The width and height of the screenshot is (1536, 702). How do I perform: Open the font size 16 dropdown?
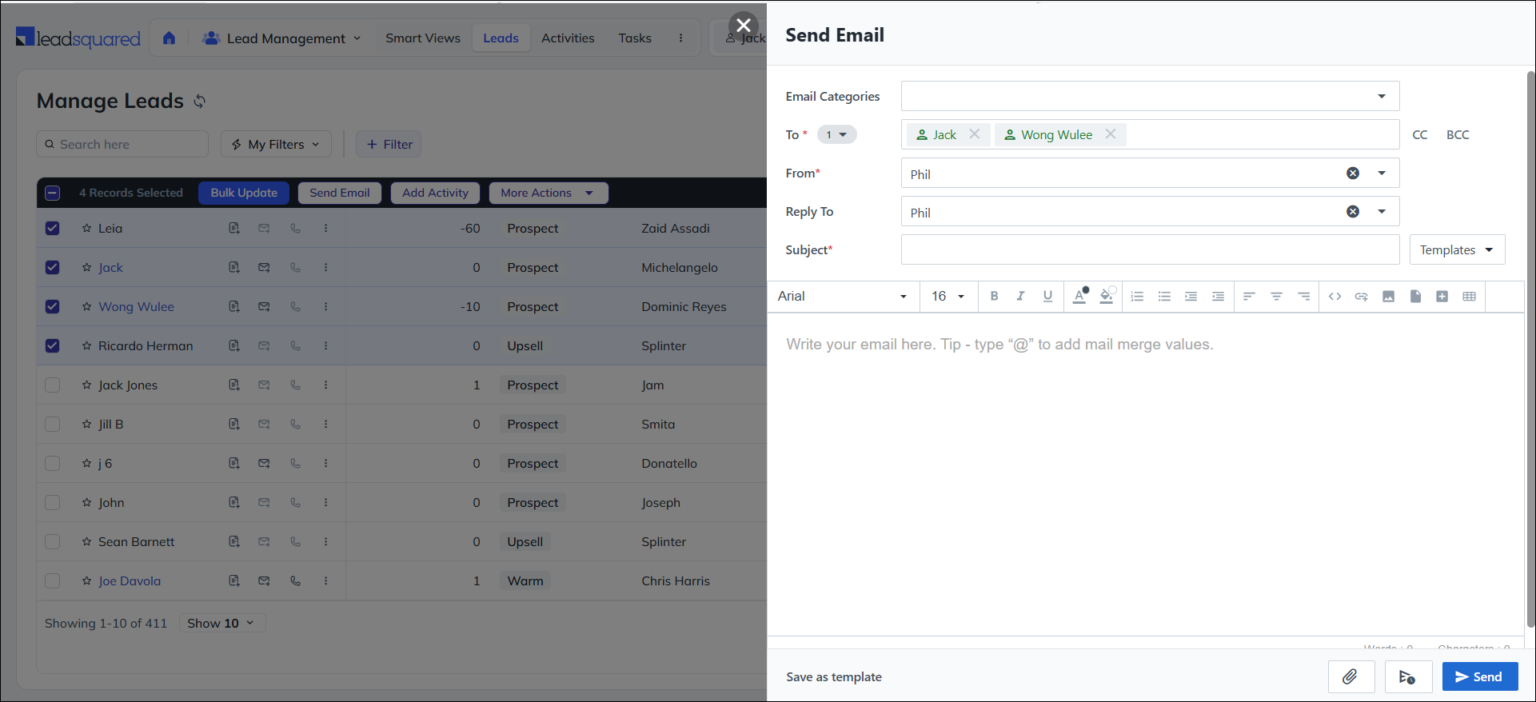point(948,296)
